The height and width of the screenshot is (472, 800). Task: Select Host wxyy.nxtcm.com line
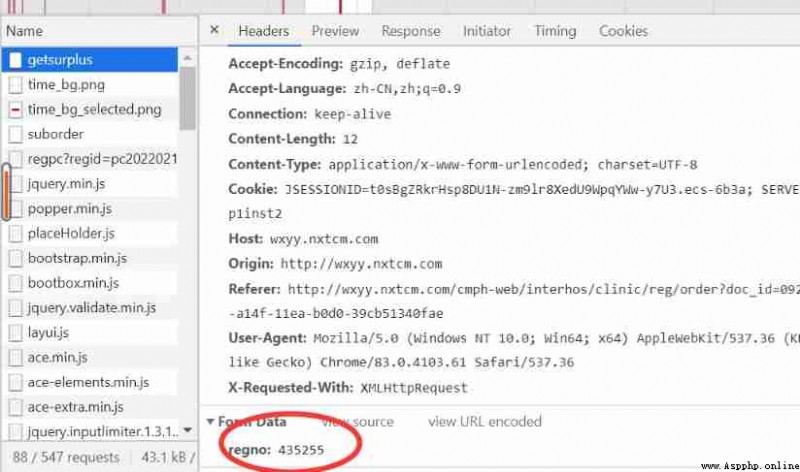pos(303,239)
